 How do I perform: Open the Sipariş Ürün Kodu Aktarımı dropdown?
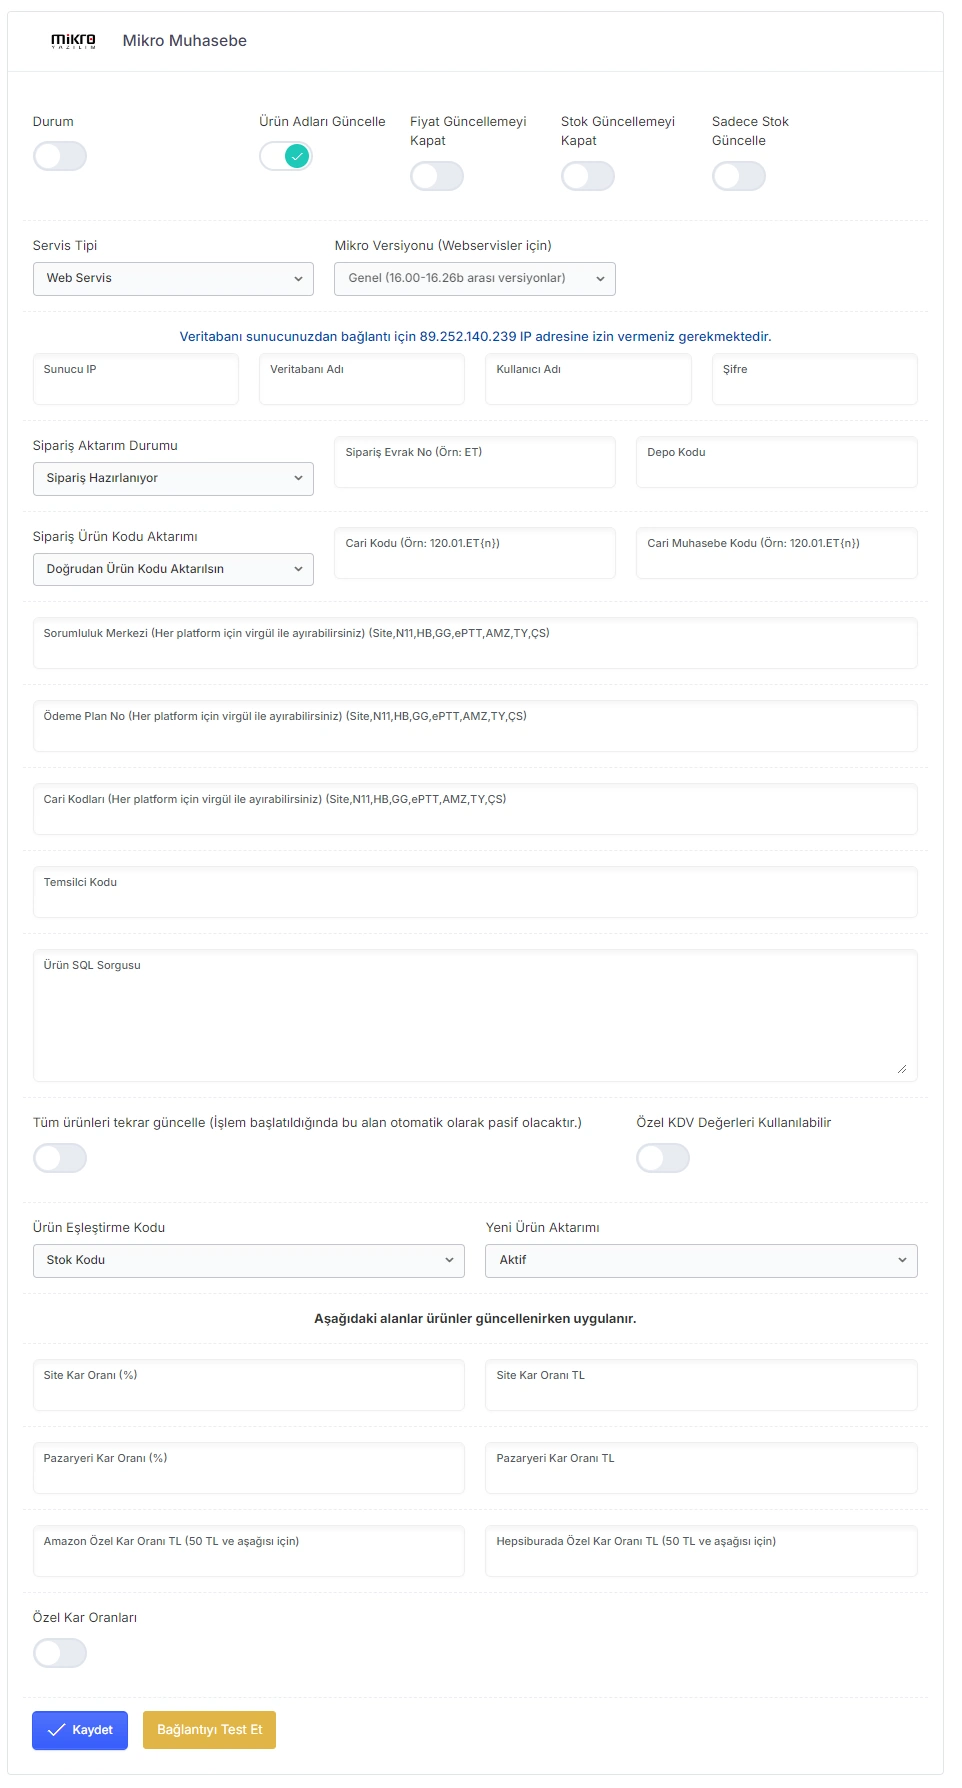pyautogui.click(x=173, y=570)
